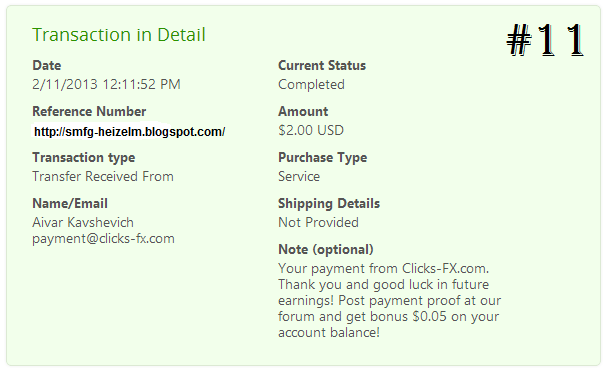
Task: Click the Note (optional) label
Action: [326, 250]
